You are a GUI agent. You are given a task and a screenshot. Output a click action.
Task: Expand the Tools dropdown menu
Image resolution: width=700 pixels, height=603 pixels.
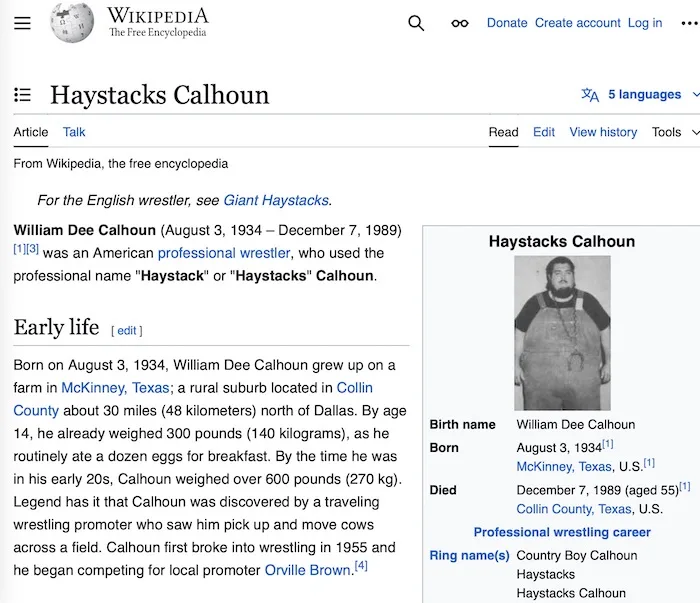(x=675, y=132)
